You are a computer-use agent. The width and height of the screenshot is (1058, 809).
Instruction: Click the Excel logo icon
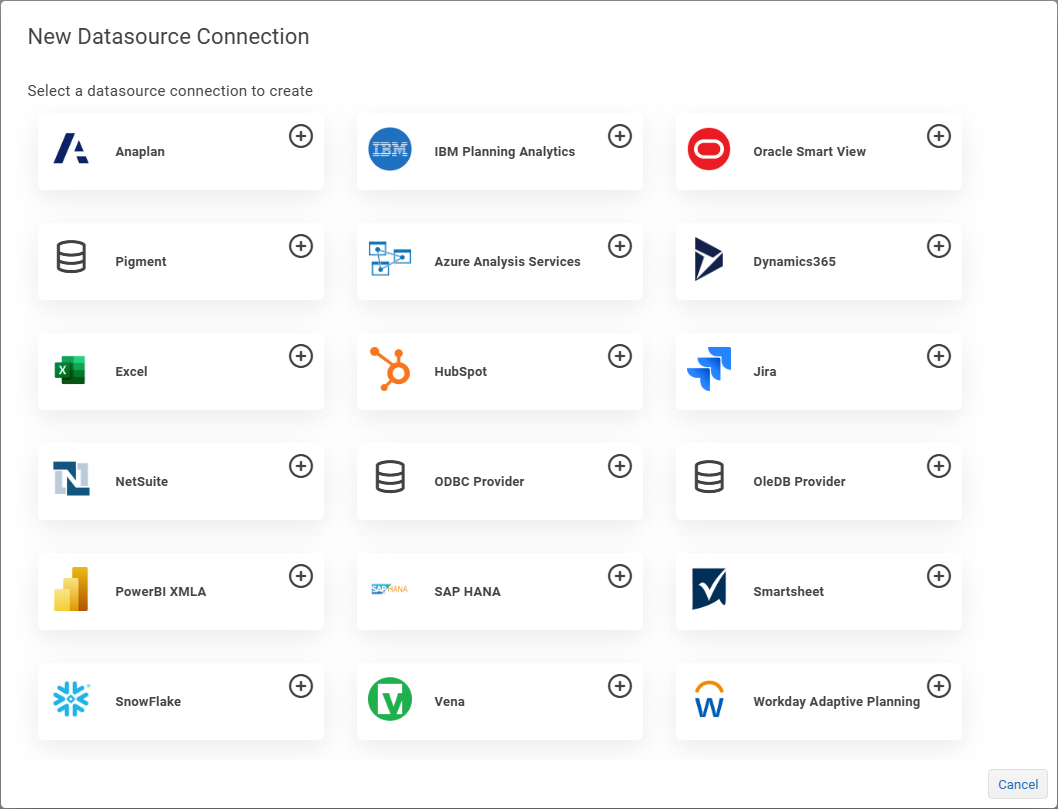click(71, 370)
